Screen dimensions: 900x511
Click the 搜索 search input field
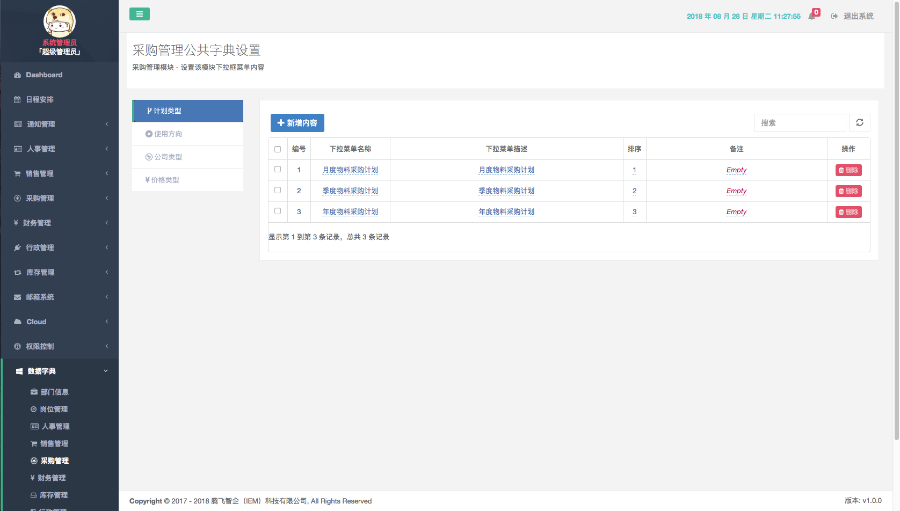coord(800,123)
